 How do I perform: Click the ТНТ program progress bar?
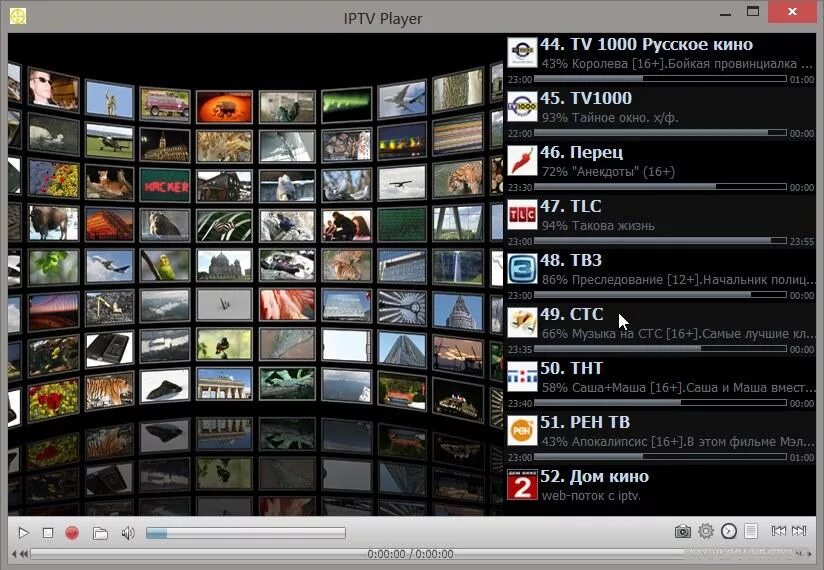[x=660, y=403]
